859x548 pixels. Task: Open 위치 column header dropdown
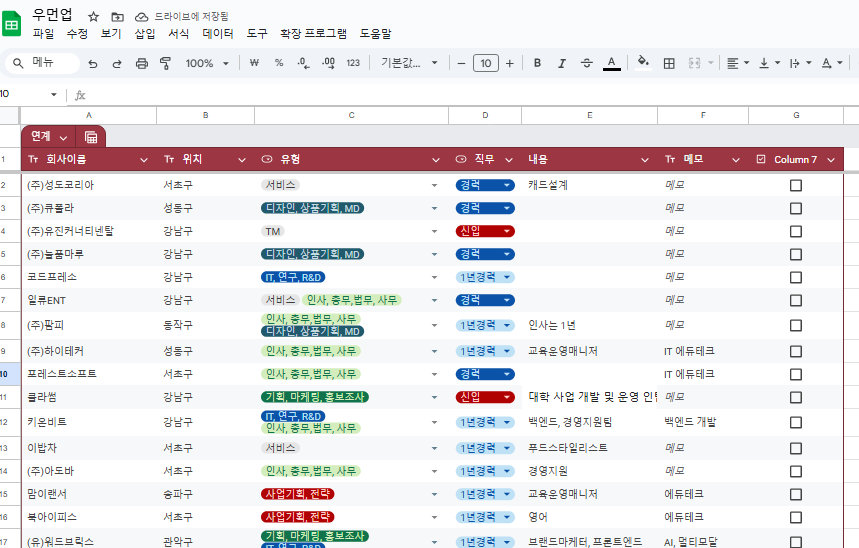tap(242, 160)
